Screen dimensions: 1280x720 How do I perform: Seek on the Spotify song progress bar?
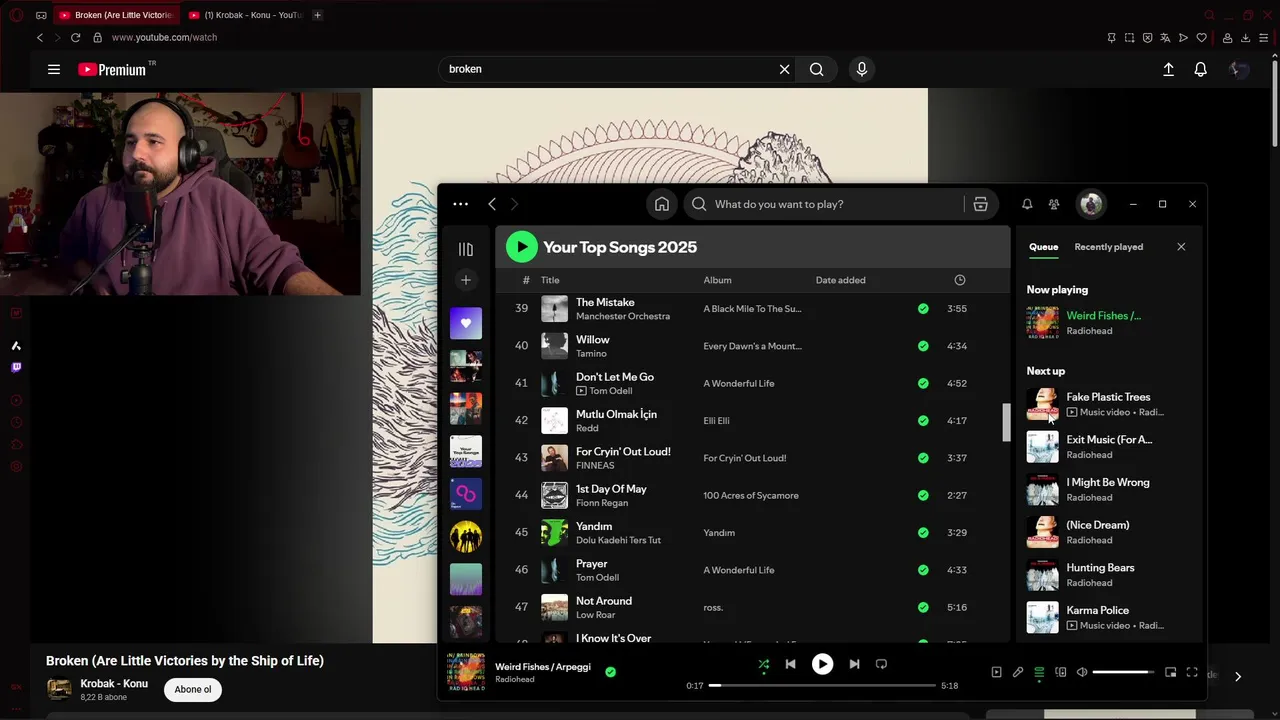coord(822,686)
